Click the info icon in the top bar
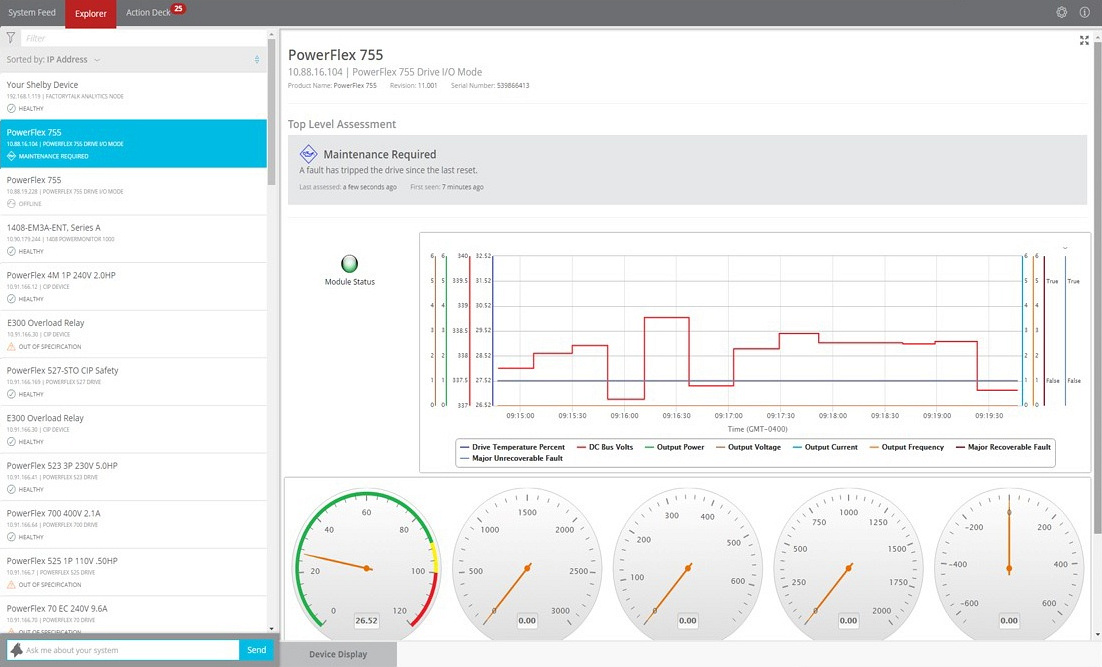1102x667 pixels. [1084, 12]
